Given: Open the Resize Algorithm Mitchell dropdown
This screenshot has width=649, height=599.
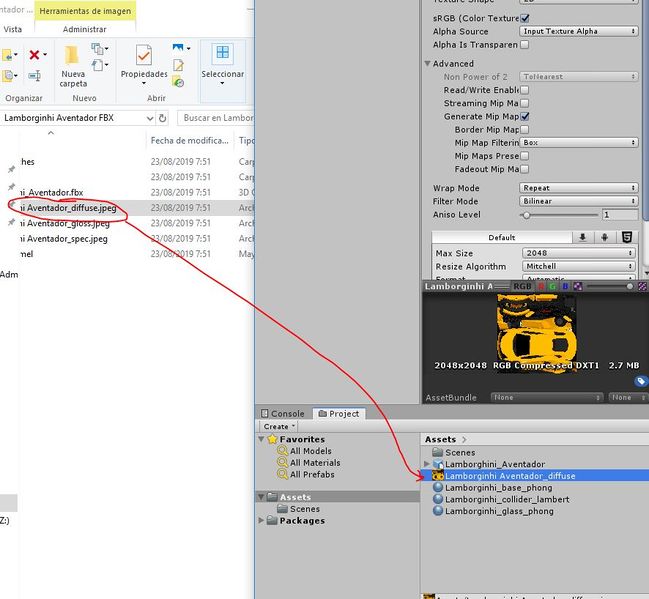Looking at the screenshot, I should [579, 266].
